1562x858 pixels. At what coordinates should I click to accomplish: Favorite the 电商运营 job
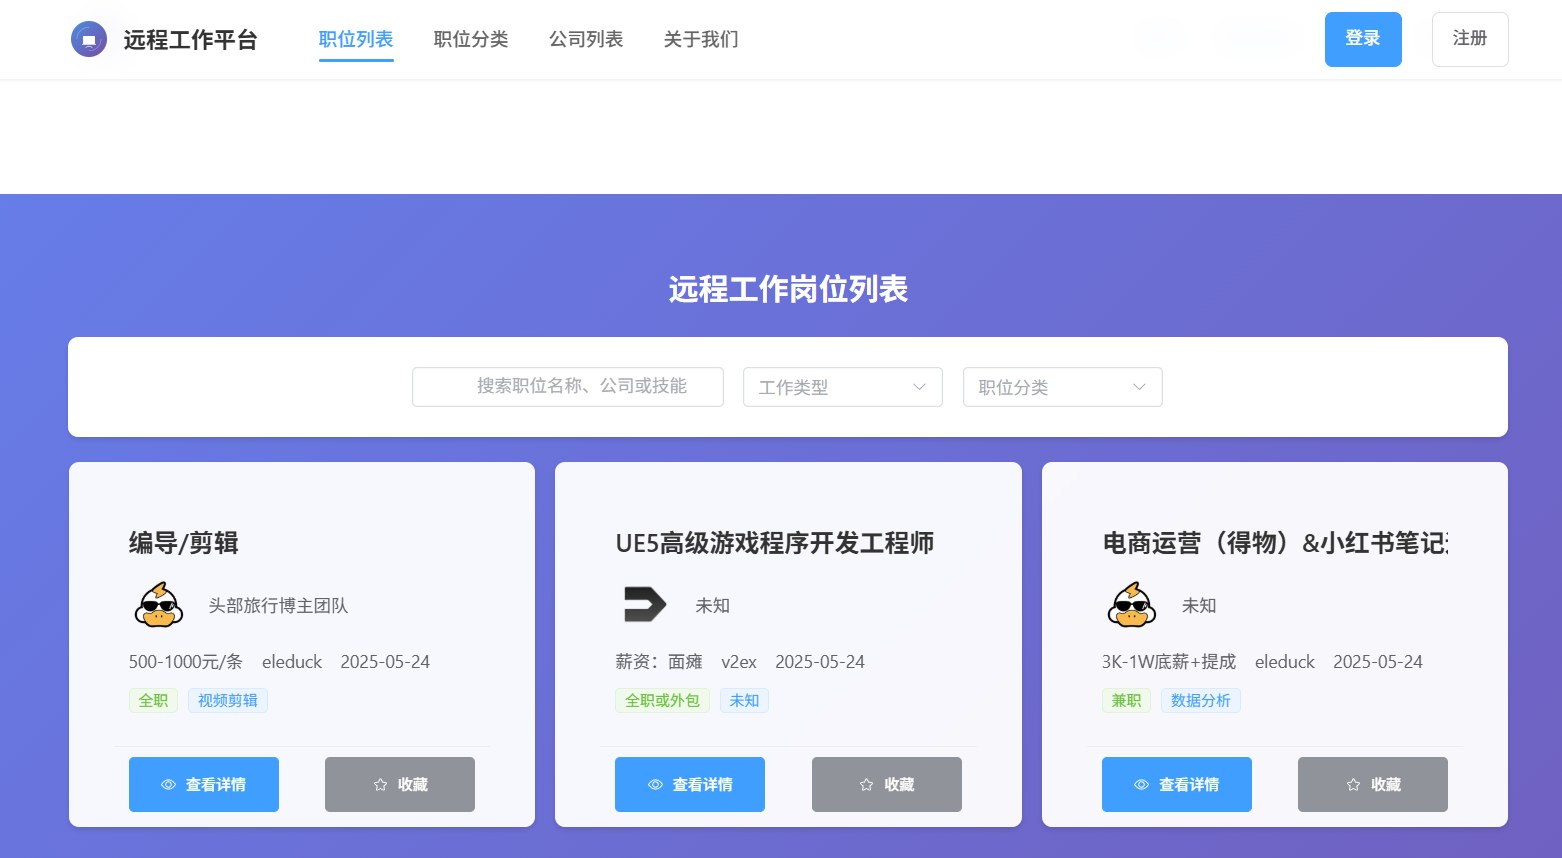(1373, 784)
